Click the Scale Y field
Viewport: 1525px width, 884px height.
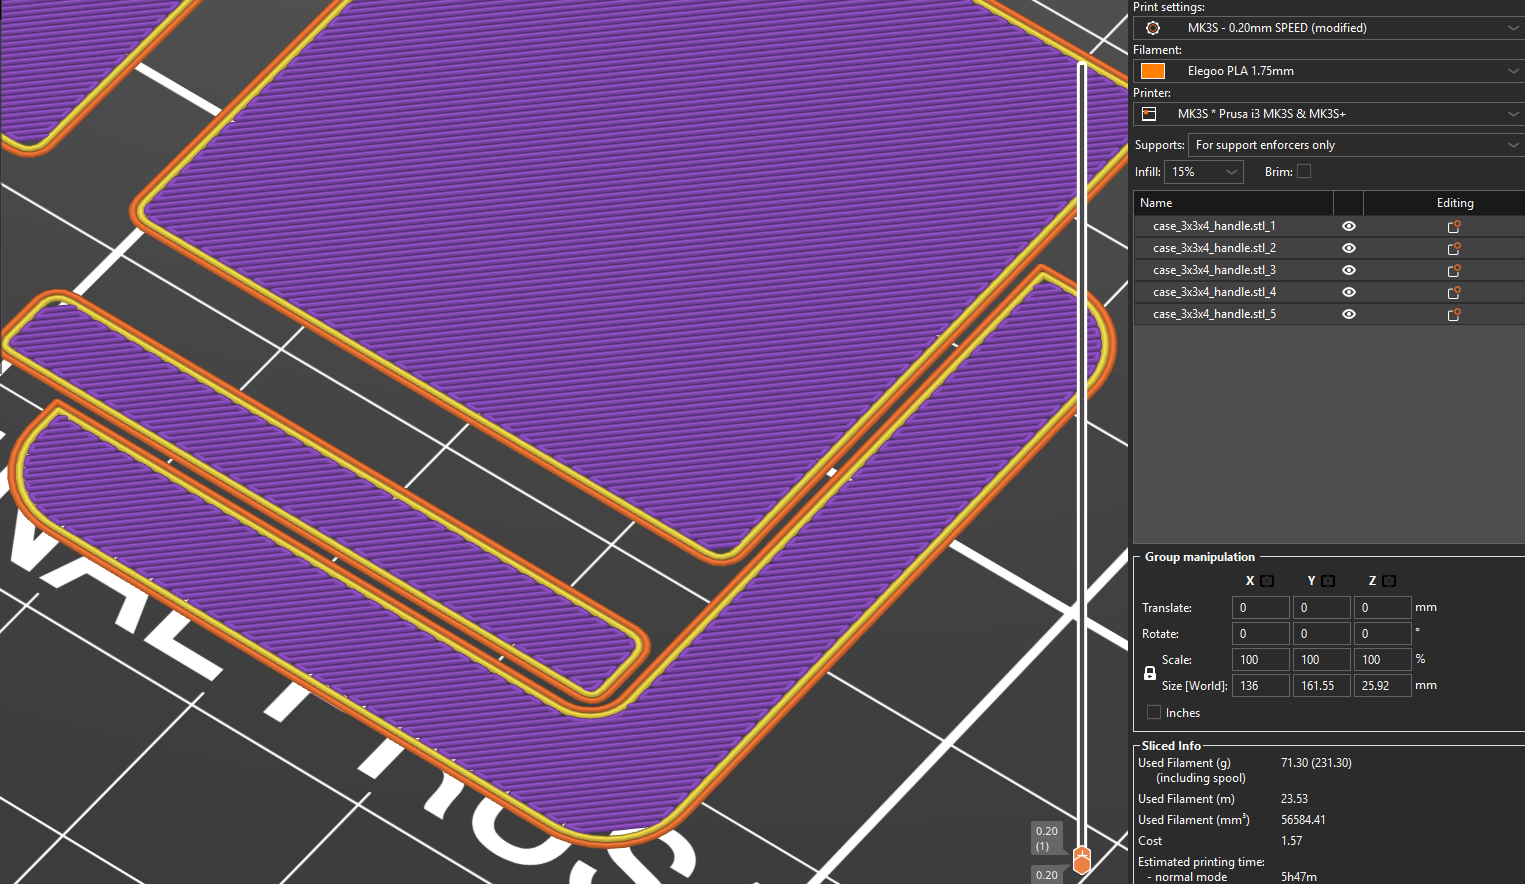pyautogui.click(x=1322, y=660)
